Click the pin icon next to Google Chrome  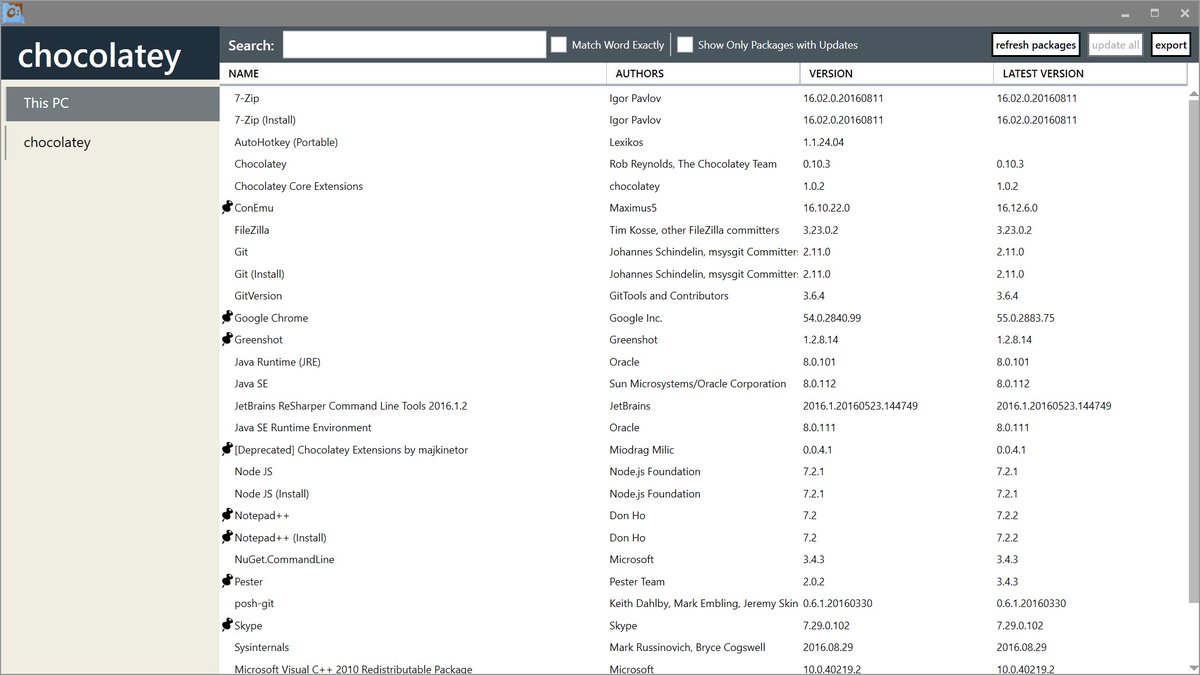tap(227, 318)
